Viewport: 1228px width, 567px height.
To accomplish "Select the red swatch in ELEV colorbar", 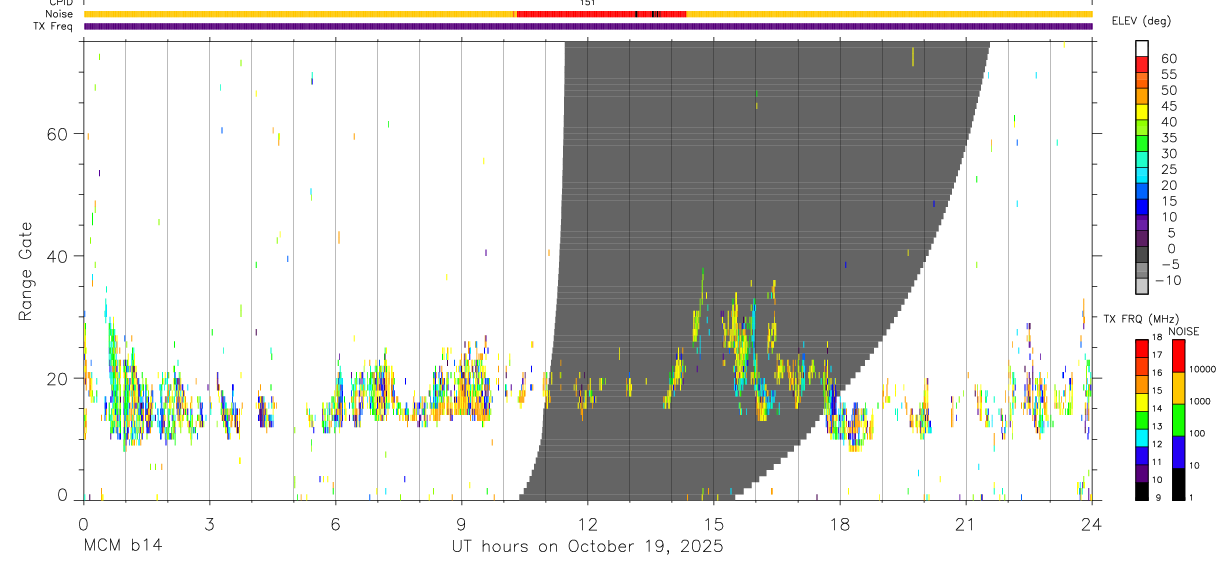I will point(1142,64).
